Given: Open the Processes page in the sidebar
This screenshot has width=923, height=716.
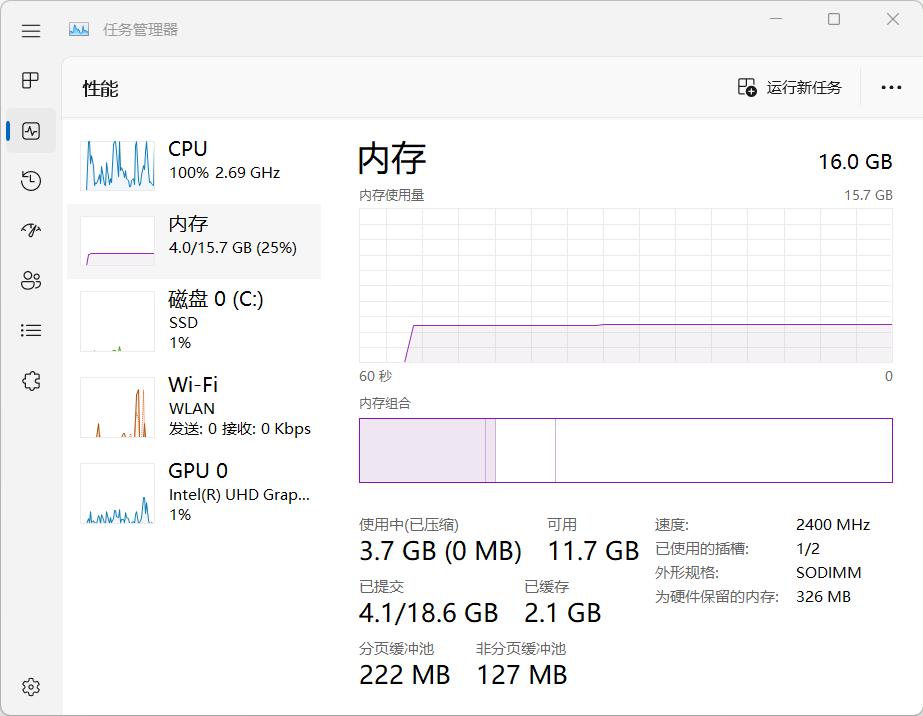Looking at the screenshot, I should tap(30, 81).
